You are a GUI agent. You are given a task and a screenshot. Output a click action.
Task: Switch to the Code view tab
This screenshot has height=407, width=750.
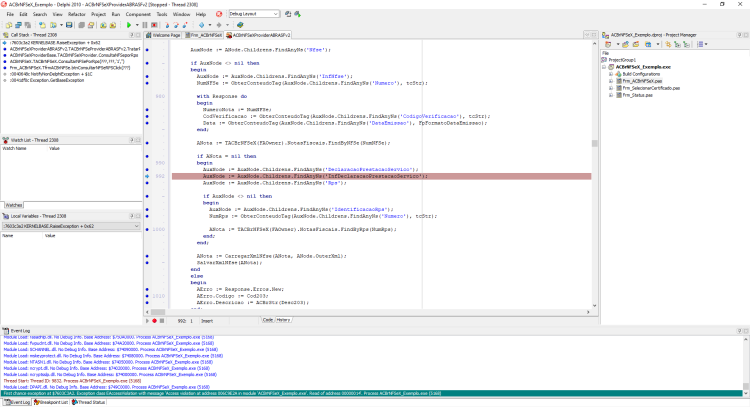coord(268,320)
